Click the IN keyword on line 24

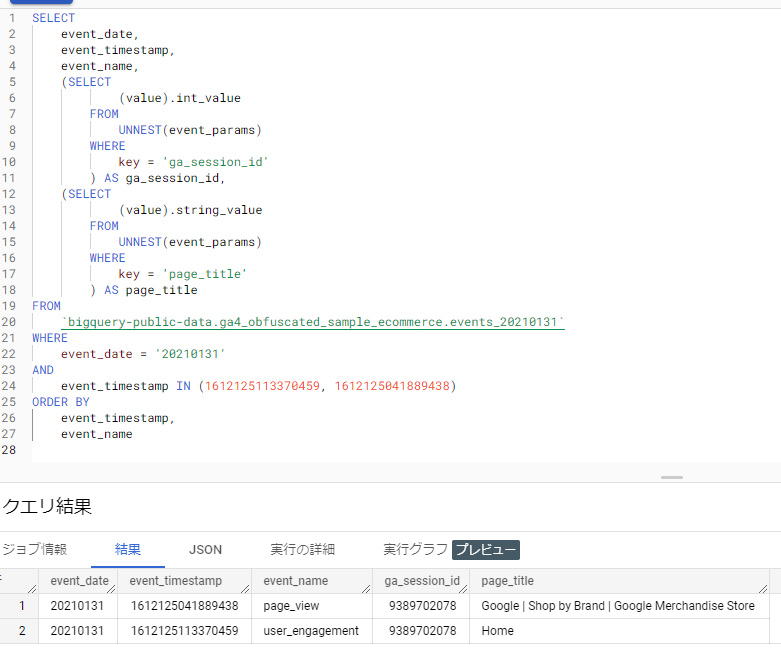pos(183,386)
